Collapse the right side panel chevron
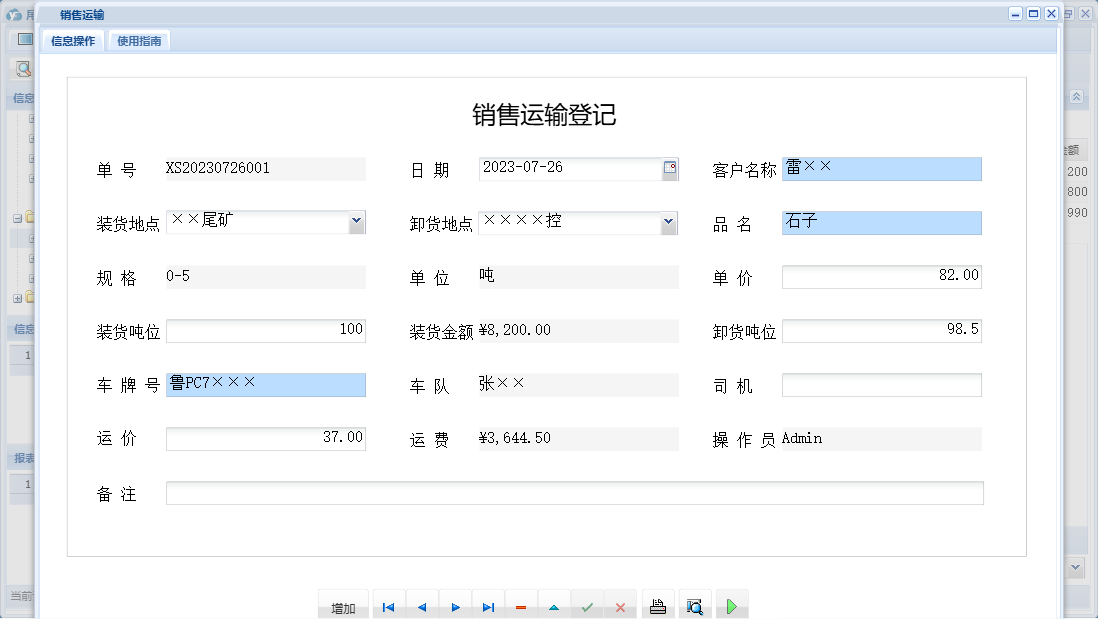Viewport: 1098px width, 635px height. (1076, 96)
